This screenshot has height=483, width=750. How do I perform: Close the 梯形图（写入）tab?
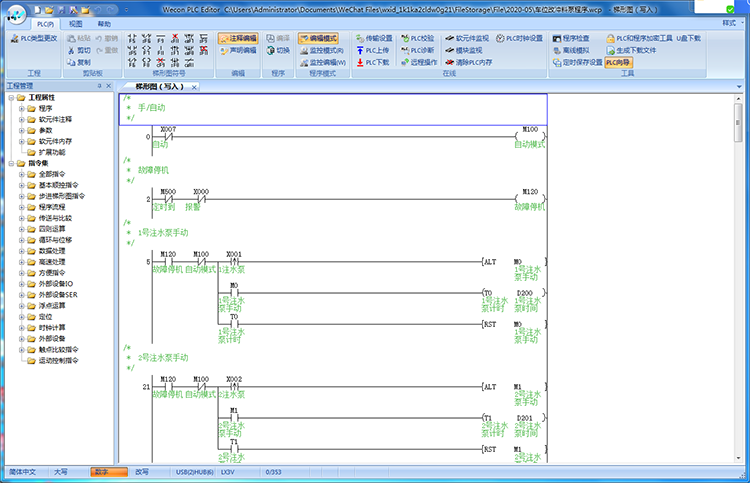point(194,87)
